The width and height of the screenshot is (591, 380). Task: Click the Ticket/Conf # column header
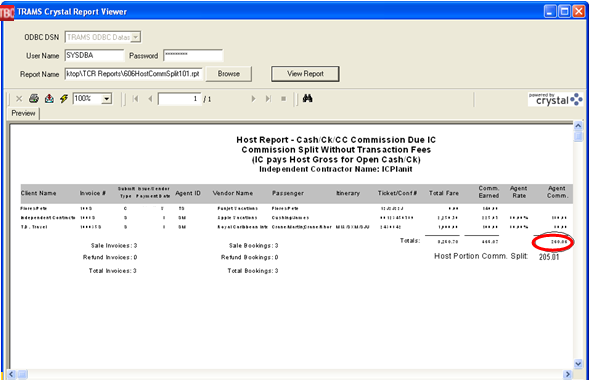(398, 193)
